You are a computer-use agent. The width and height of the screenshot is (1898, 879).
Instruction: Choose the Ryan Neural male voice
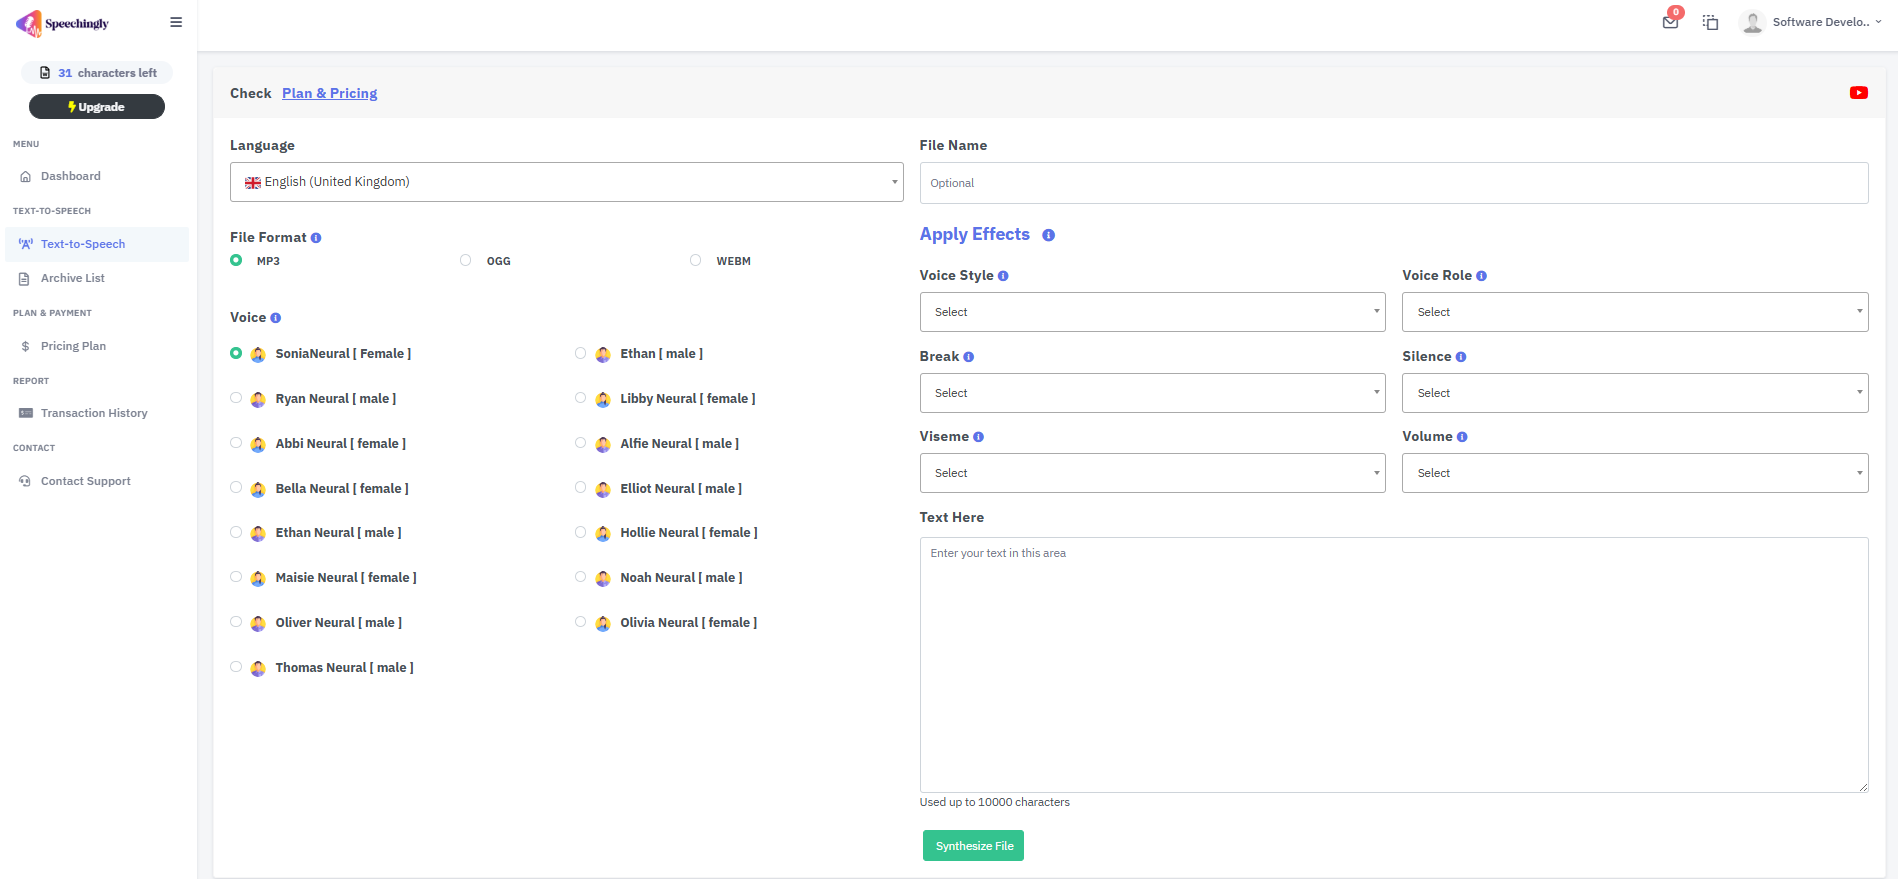[236, 398]
